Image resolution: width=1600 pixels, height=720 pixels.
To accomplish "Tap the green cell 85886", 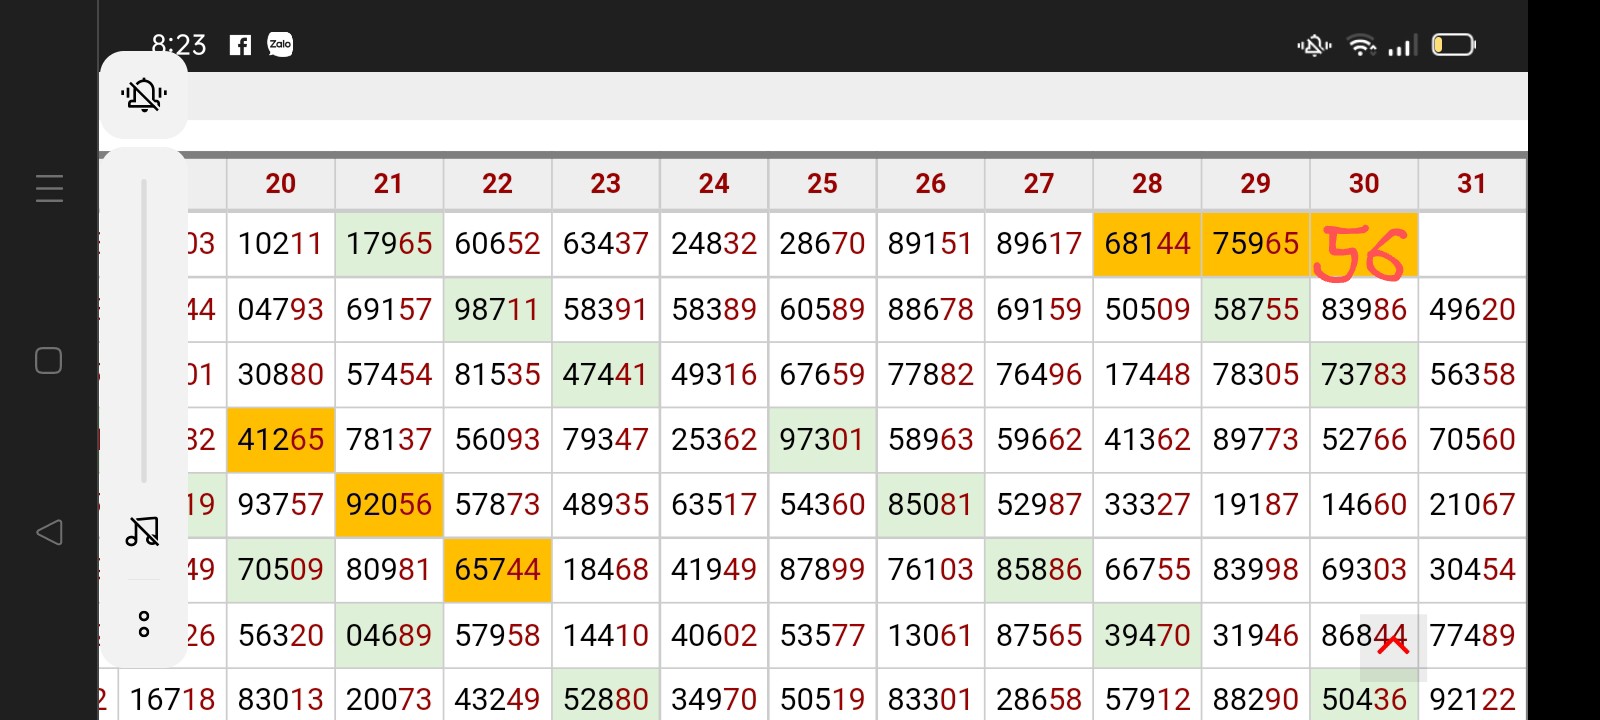I will [x=1039, y=570].
